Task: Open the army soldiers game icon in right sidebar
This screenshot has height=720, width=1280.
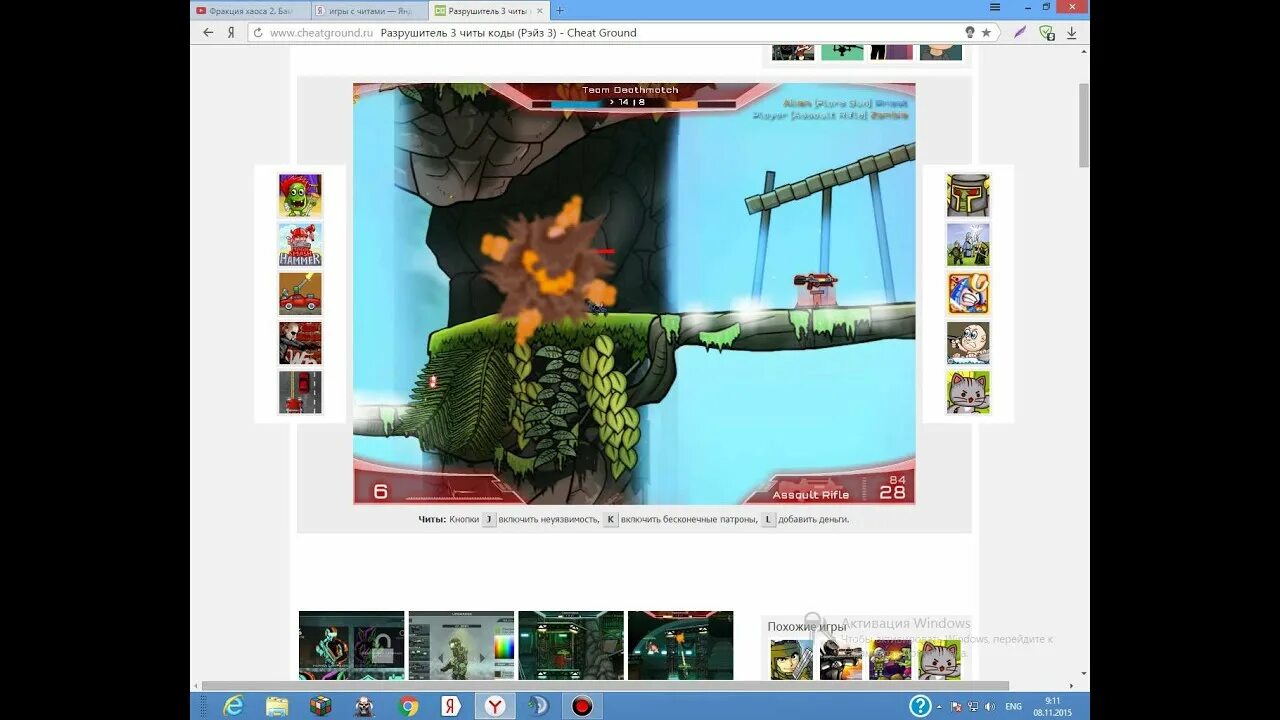Action: click(x=968, y=245)
